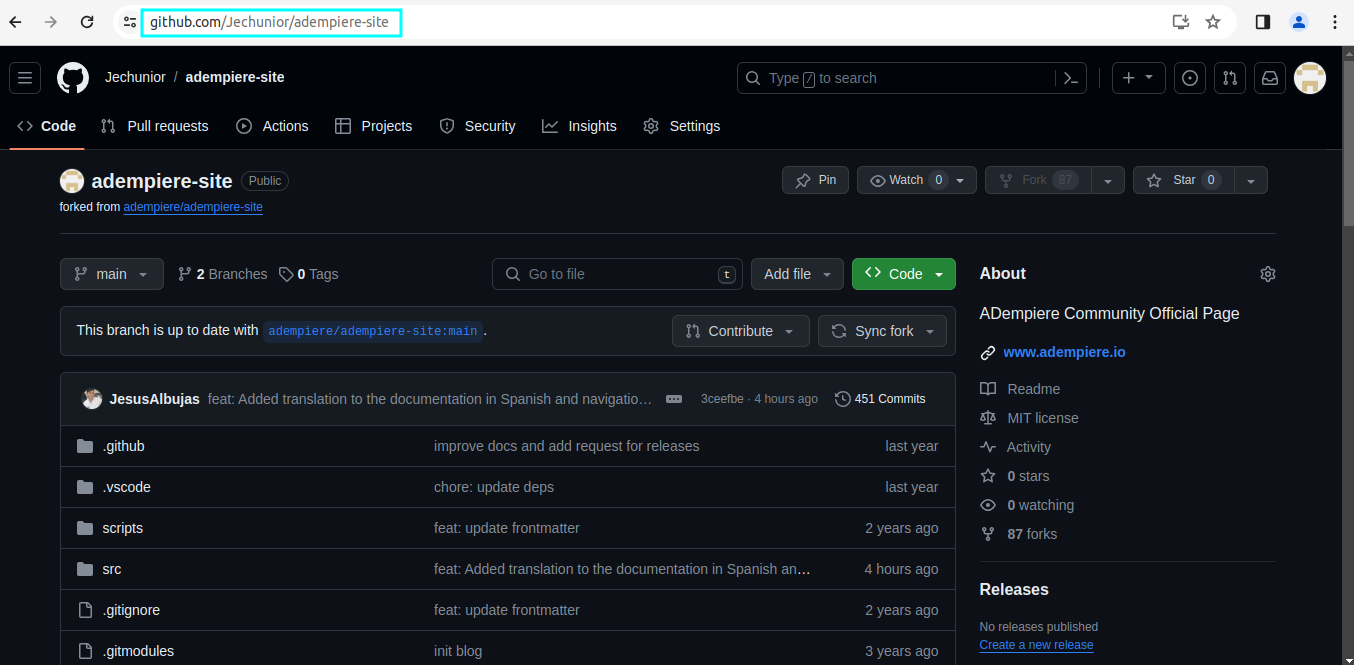Switch to the Settings tab
The width and height of the screenshot is (1354, 665).
(681, 126)
